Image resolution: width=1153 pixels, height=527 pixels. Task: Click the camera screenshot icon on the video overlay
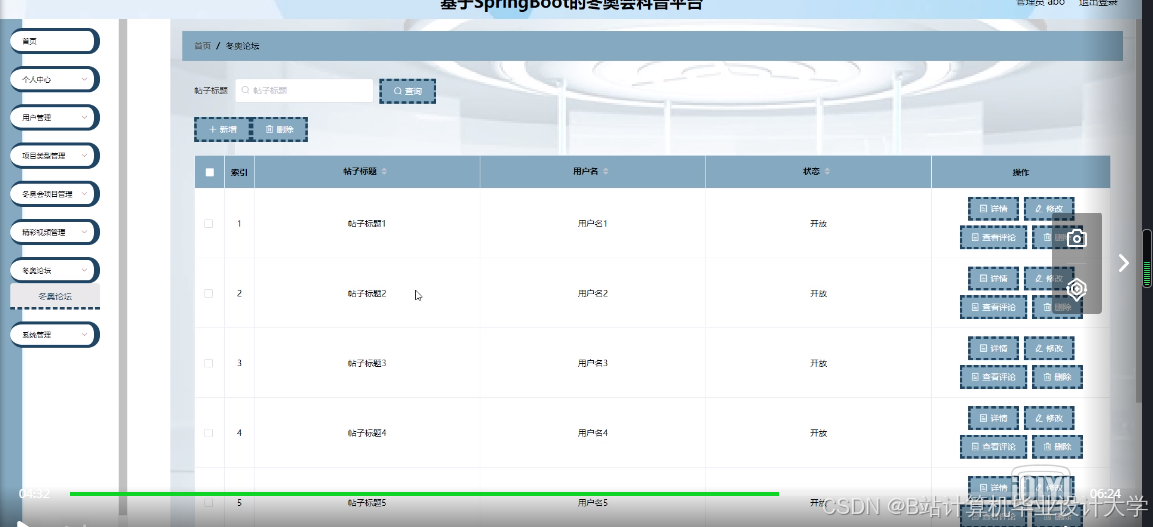[x=1077, y=238]
